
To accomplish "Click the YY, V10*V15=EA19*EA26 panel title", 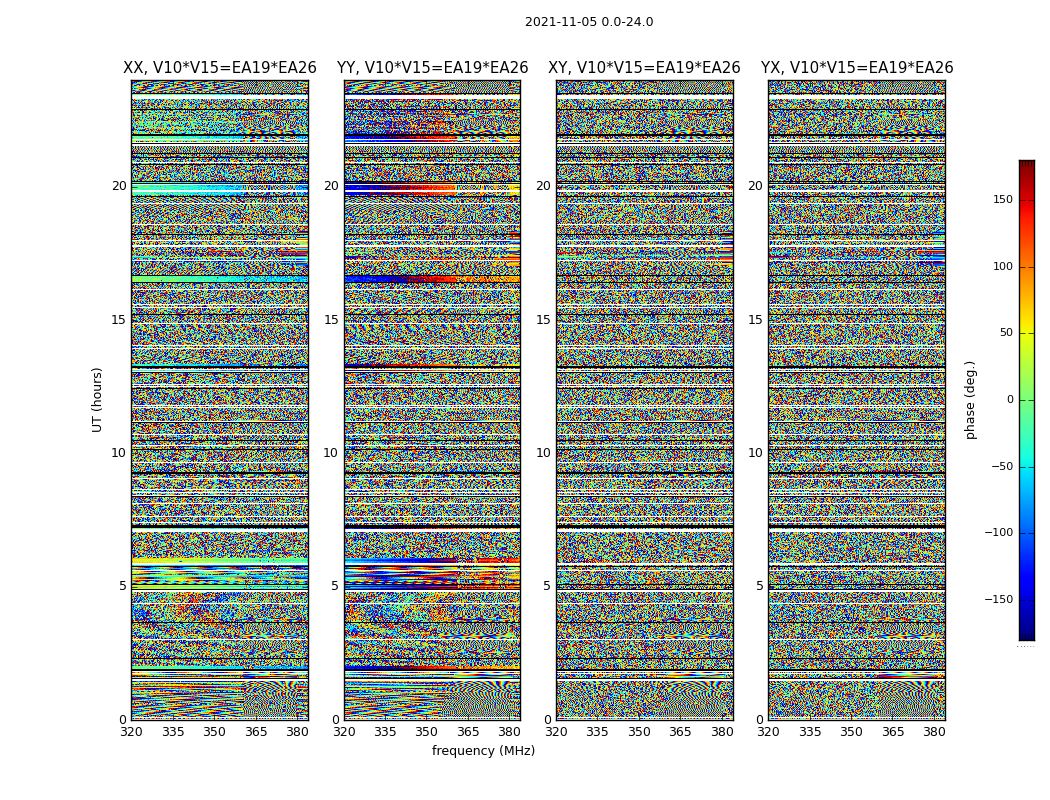I will pos(433,68).
